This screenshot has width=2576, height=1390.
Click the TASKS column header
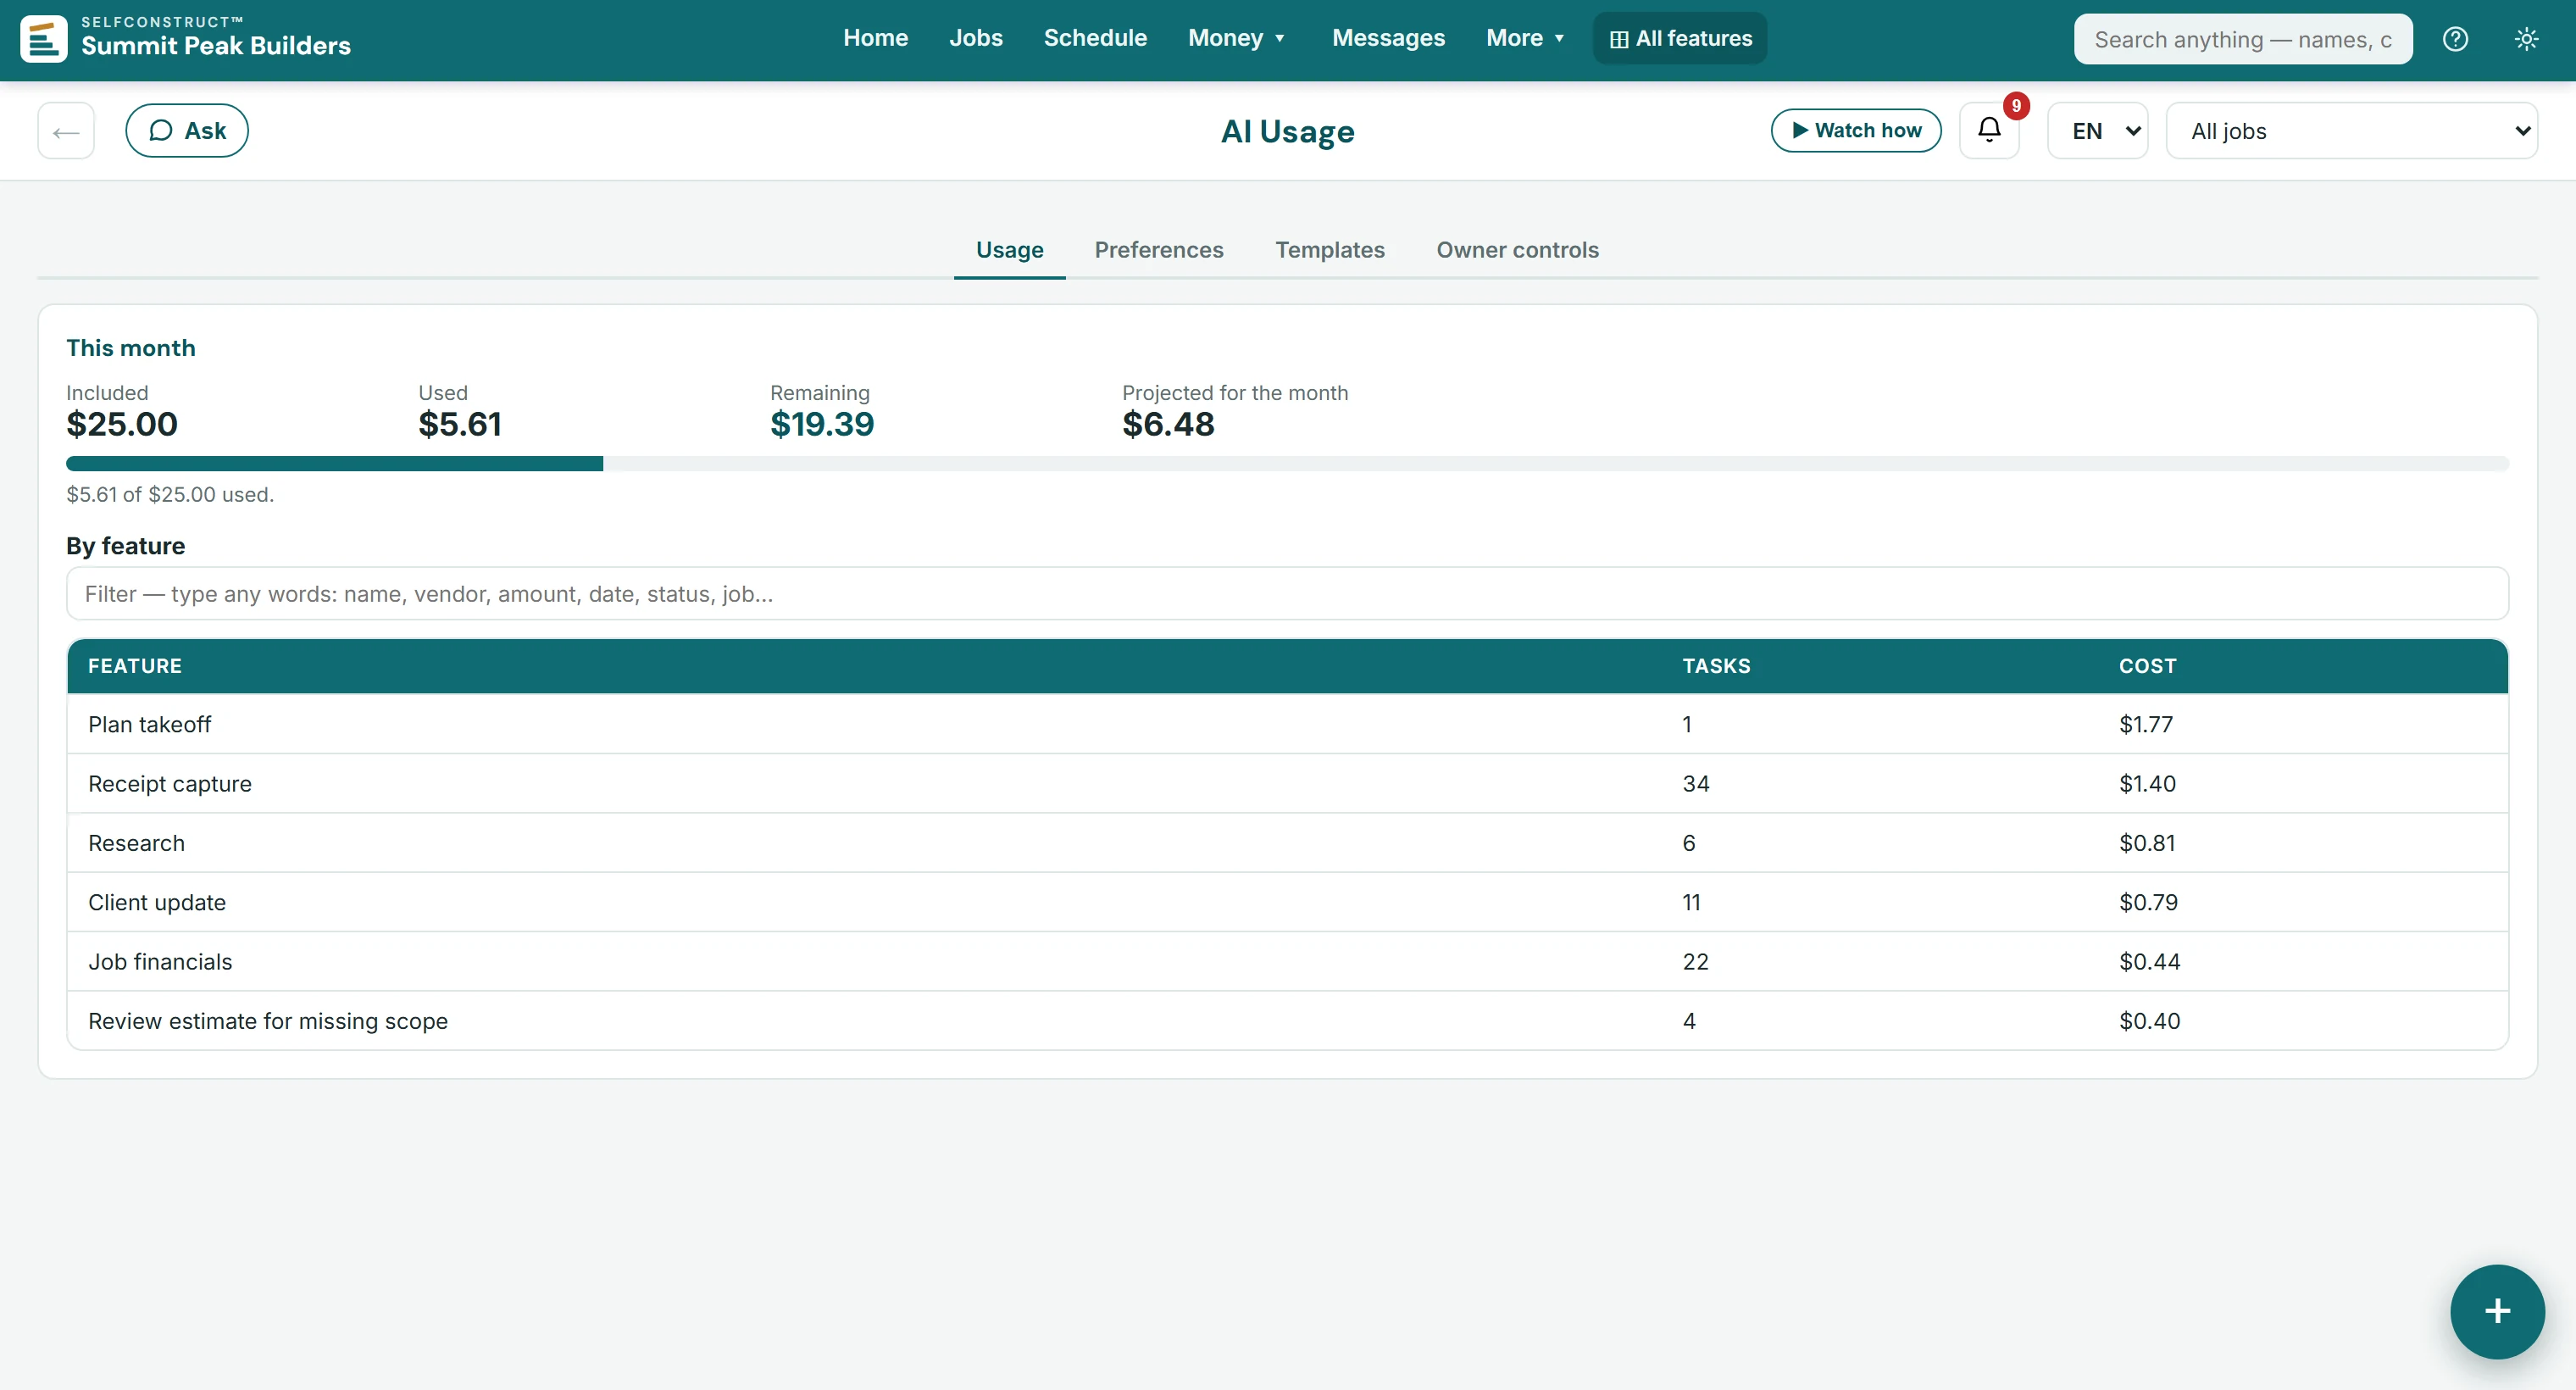[1716, 666]
